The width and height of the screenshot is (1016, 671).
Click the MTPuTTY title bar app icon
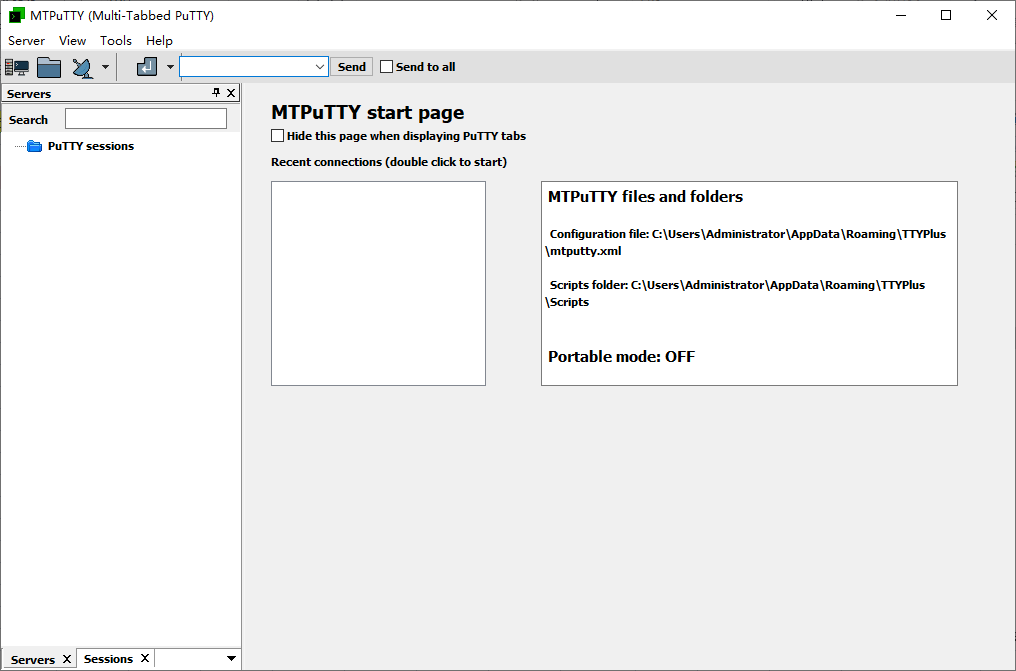[x=17, y=15]
